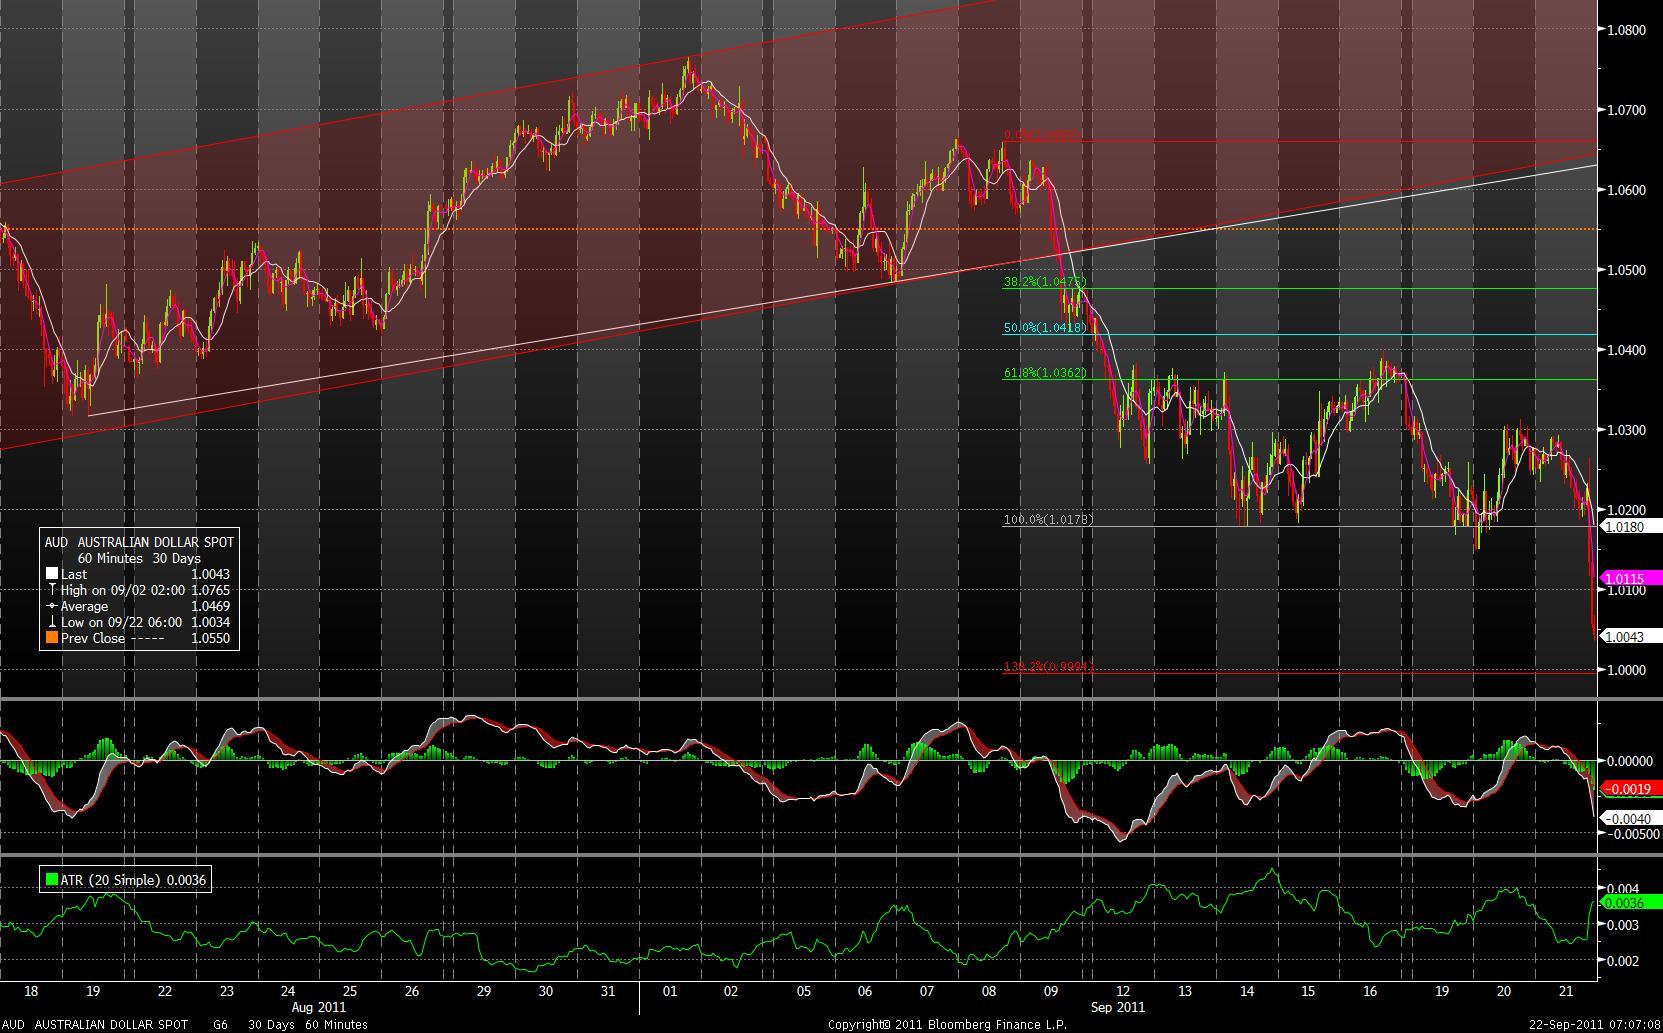Select the 38.2%(1.0475) Fibonacci label
This screenshot has height=1033, width=1663.
1045,282
